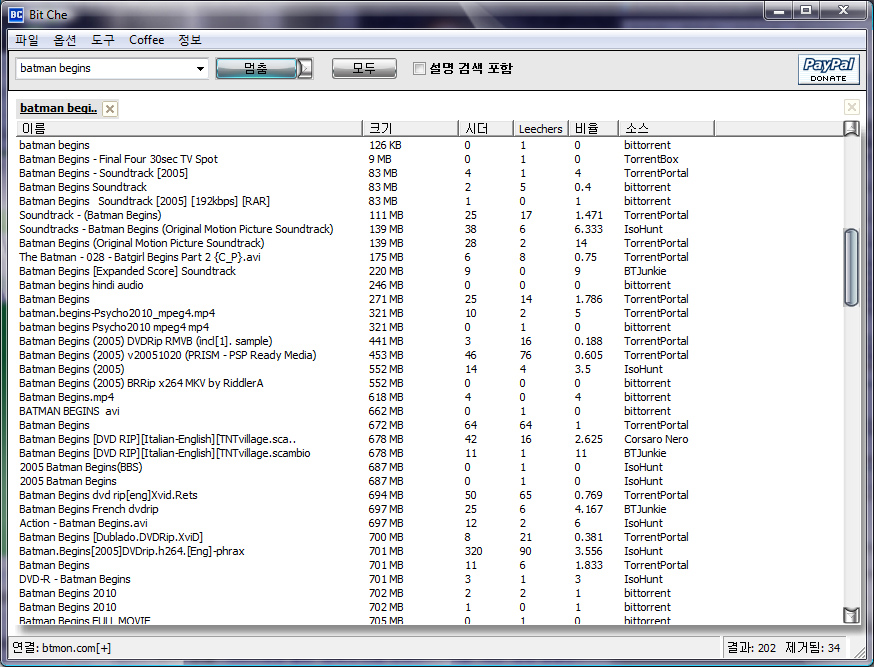The height and width of the screenshot is (667, 874).
Task: Close the batman begi.. tab with its X
Action: 110,109
